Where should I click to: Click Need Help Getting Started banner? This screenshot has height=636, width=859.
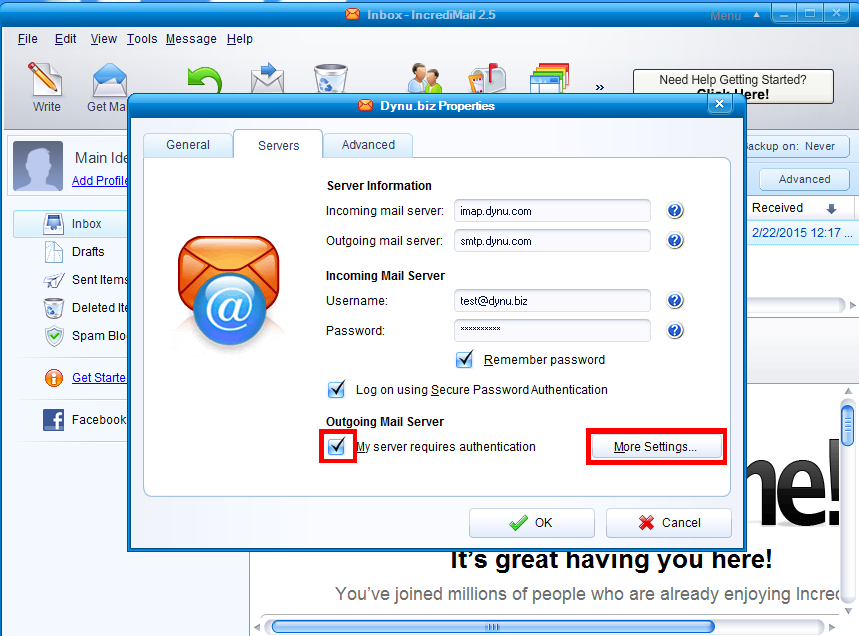click(733, 87)
